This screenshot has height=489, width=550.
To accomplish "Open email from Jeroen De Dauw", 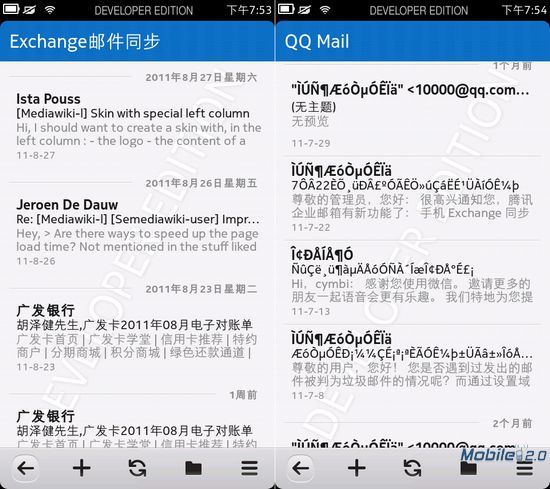I will click(137, 232).
